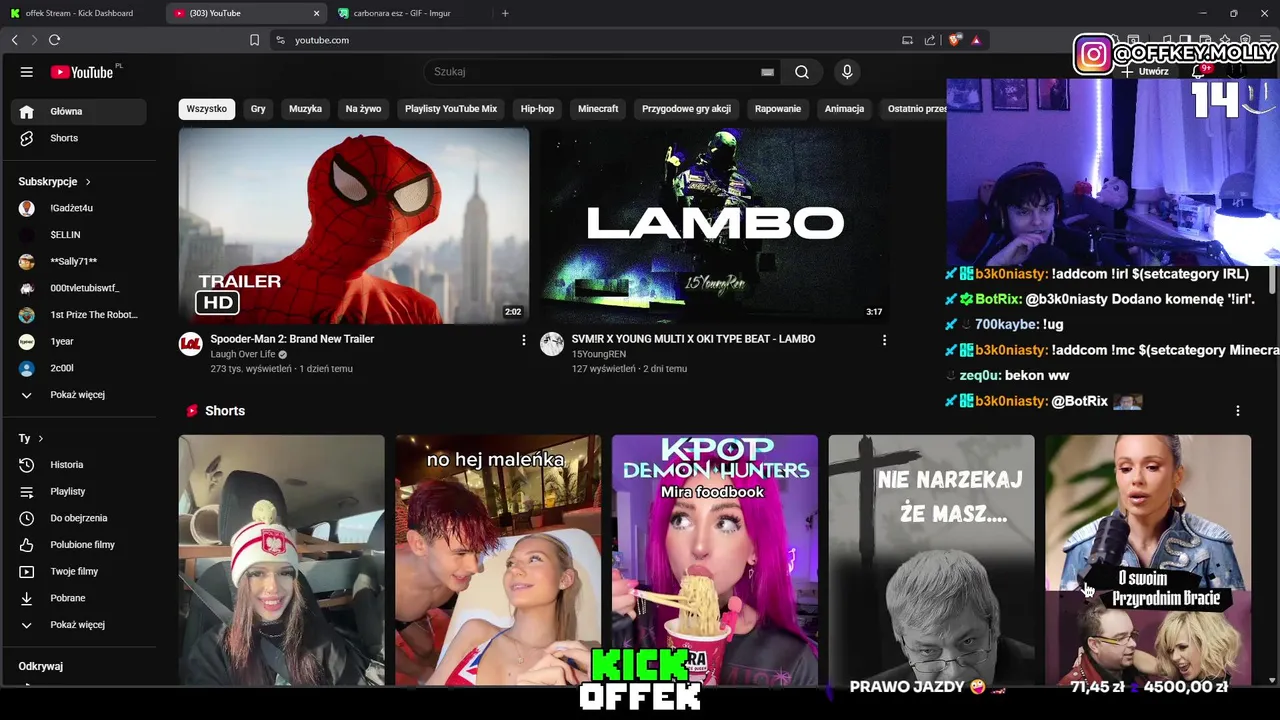This screenshot has width=1280, height=720.
Task: Open SVM!R X YOUNG MULTI LAMBO title
Action: point(693,339)
